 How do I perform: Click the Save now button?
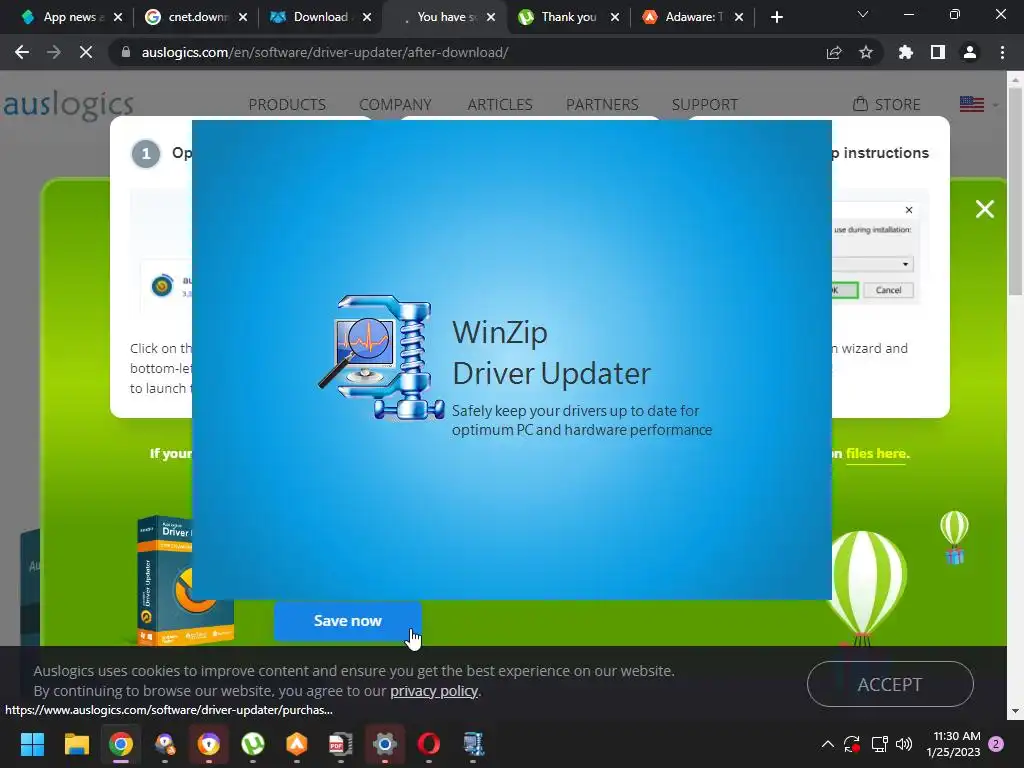(347, 620)
